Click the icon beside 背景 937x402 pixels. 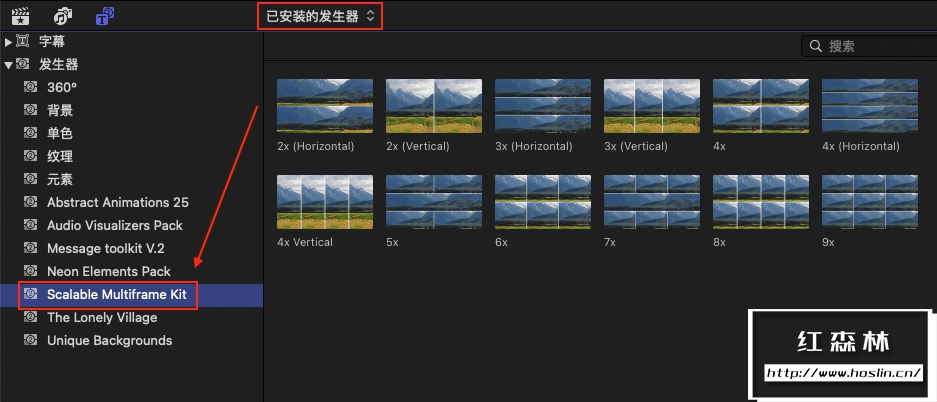click(30, 110)
